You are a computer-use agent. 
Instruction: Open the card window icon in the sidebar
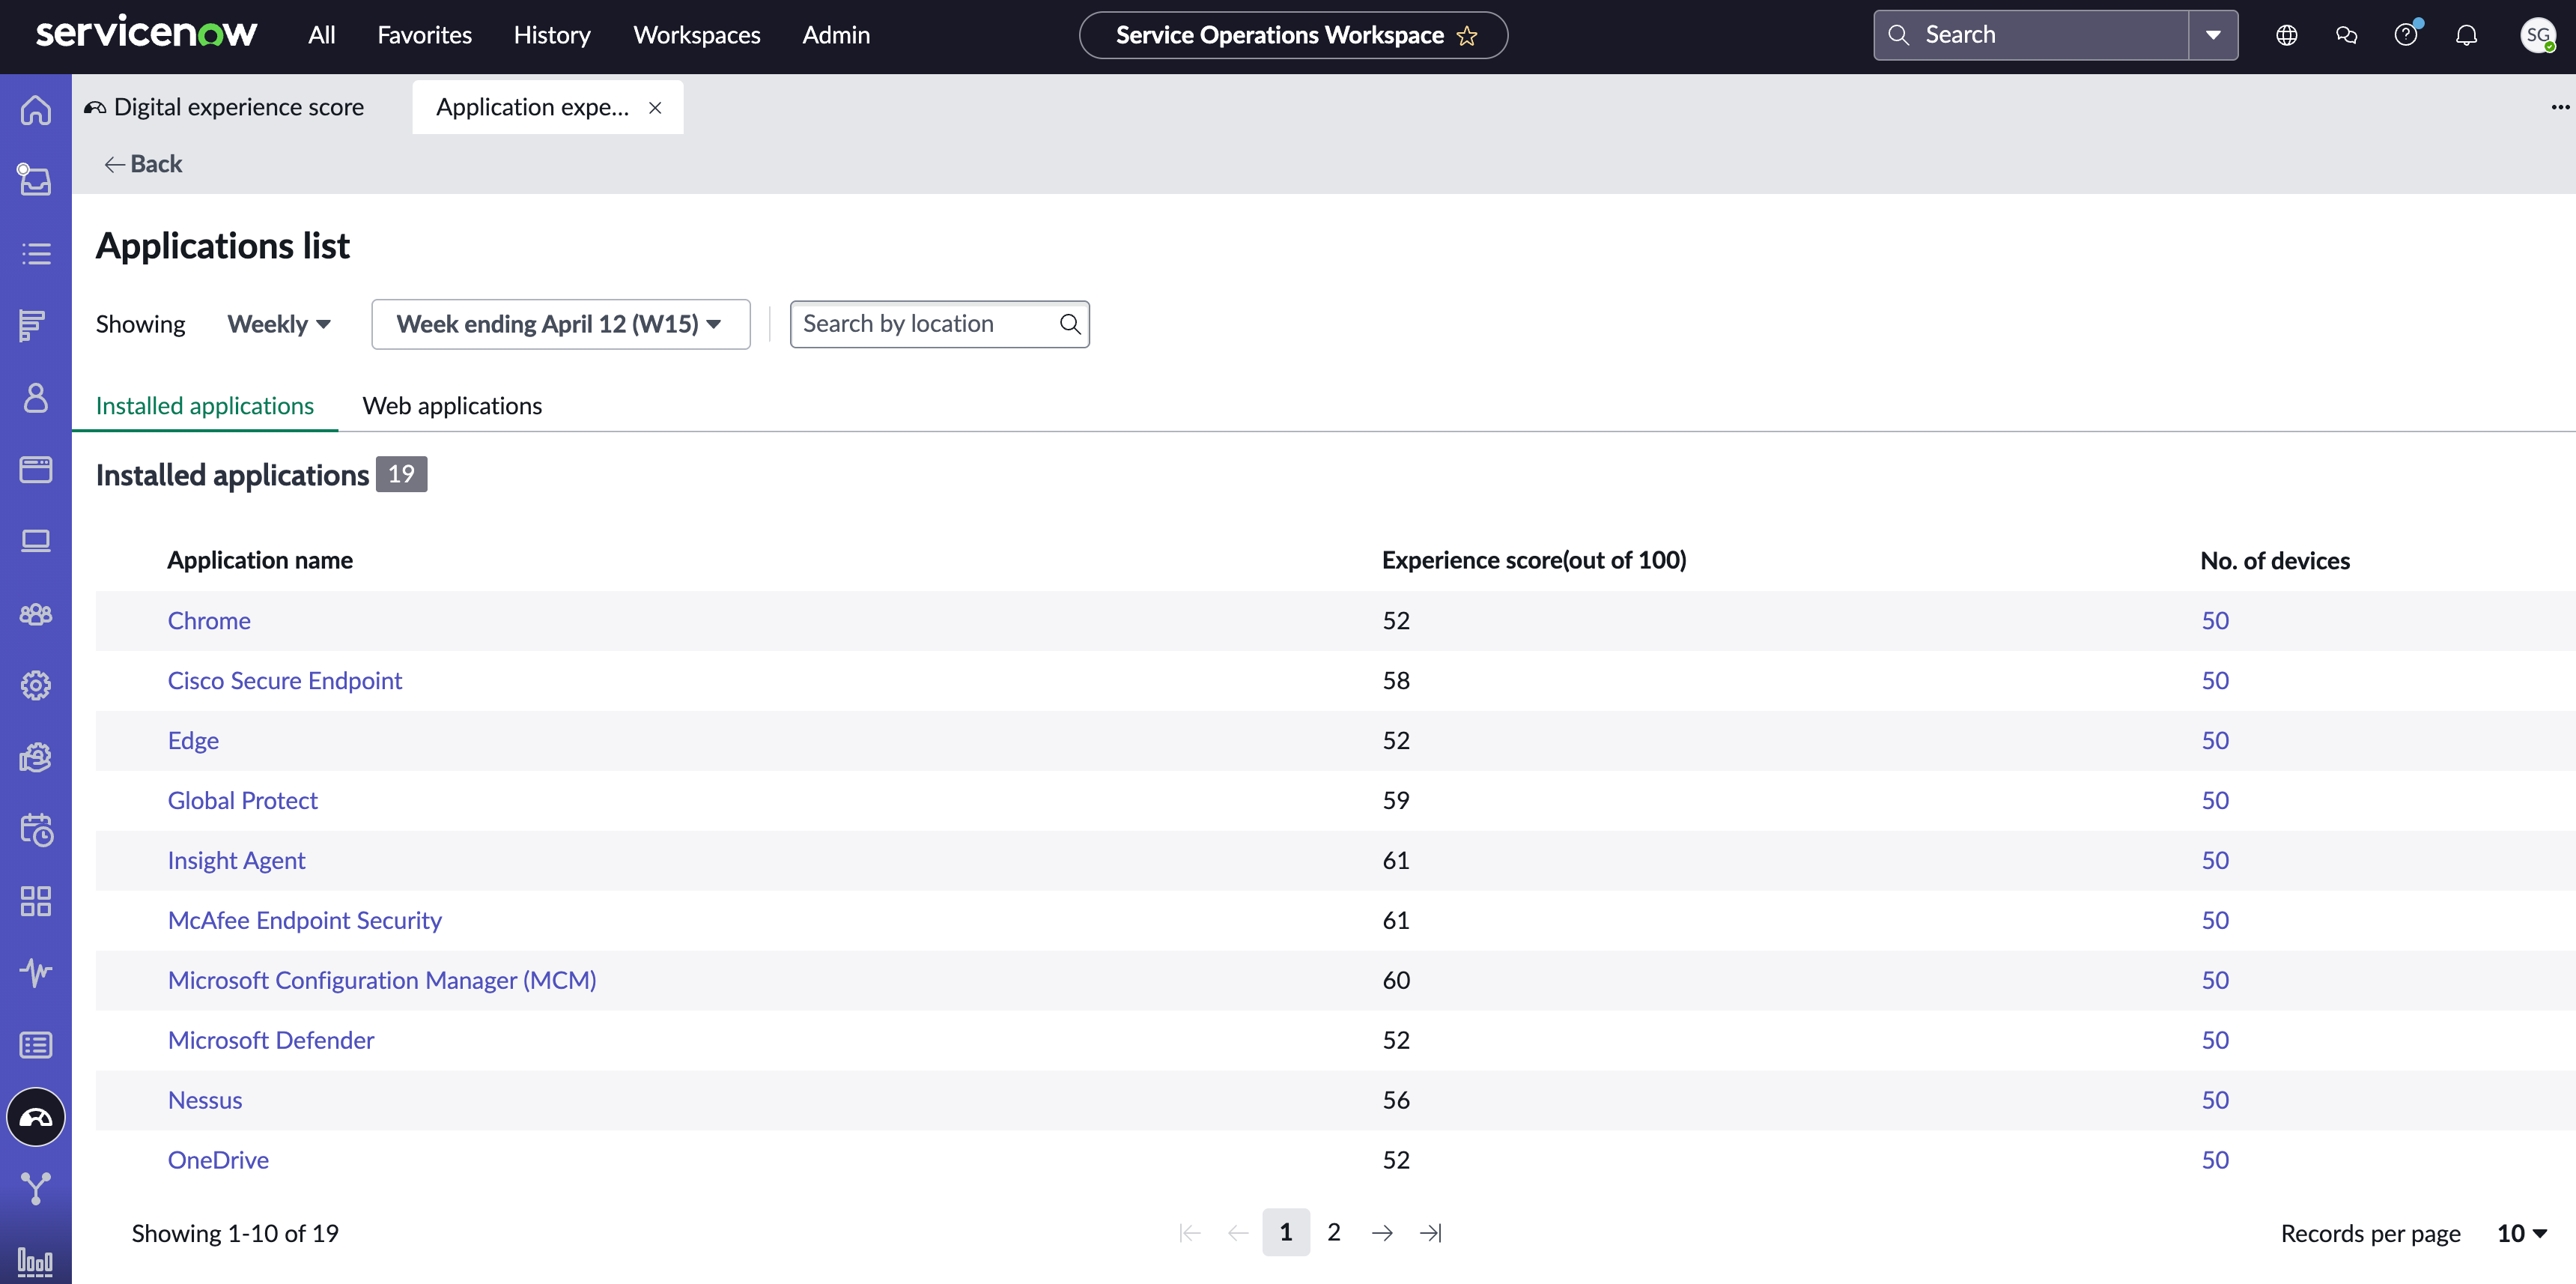pos(36,469)
